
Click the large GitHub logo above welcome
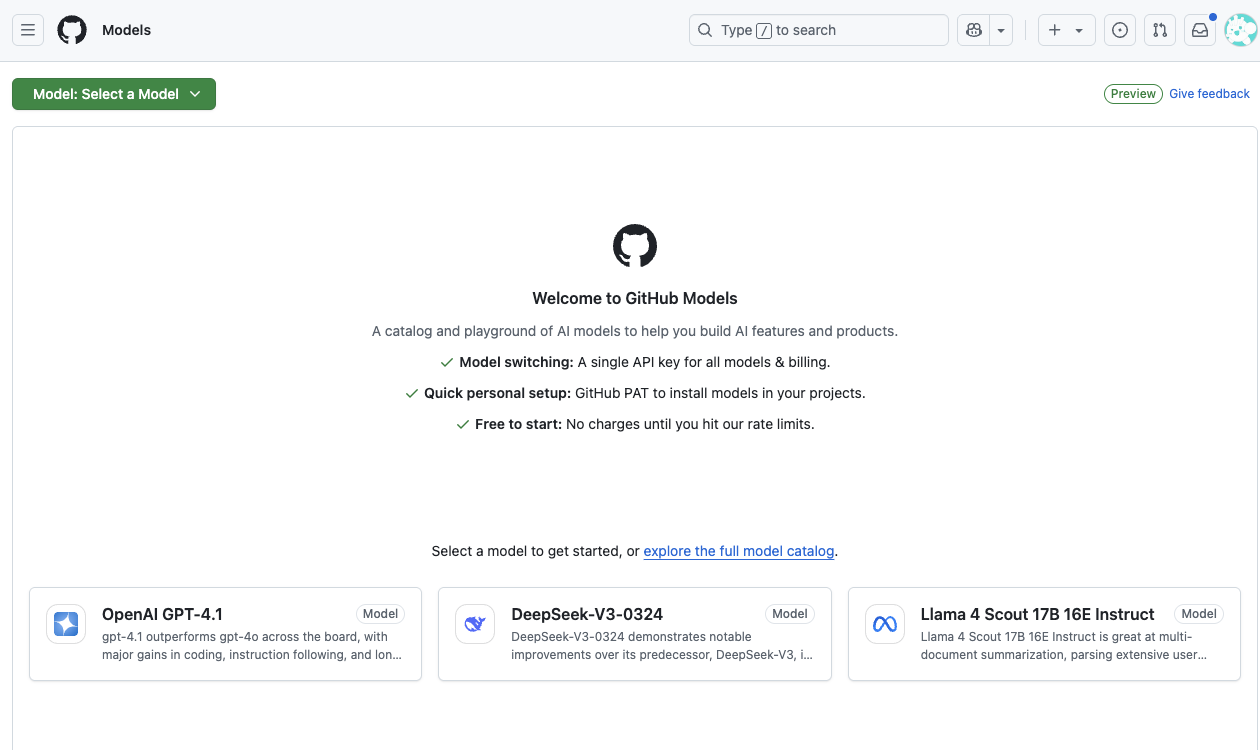point(635,246)
